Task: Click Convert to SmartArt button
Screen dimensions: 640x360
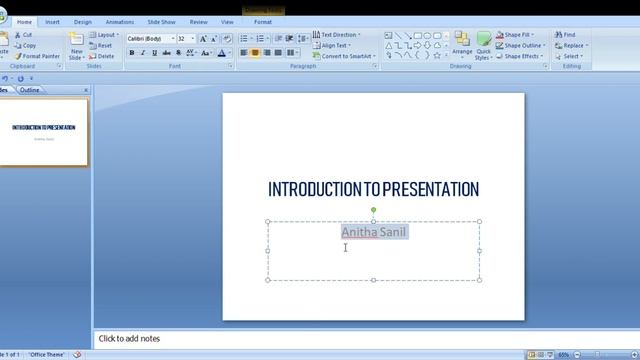Action: click(x=344, y=56)
